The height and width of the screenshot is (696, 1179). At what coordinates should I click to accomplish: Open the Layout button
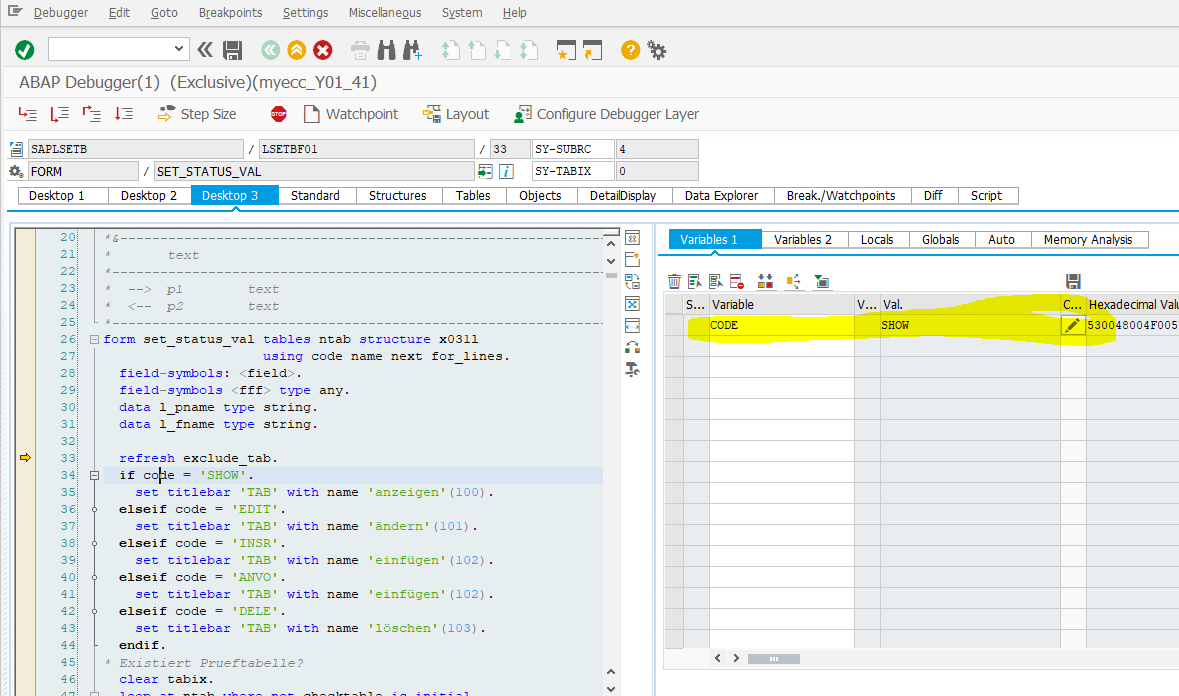[x=456, y=113]
